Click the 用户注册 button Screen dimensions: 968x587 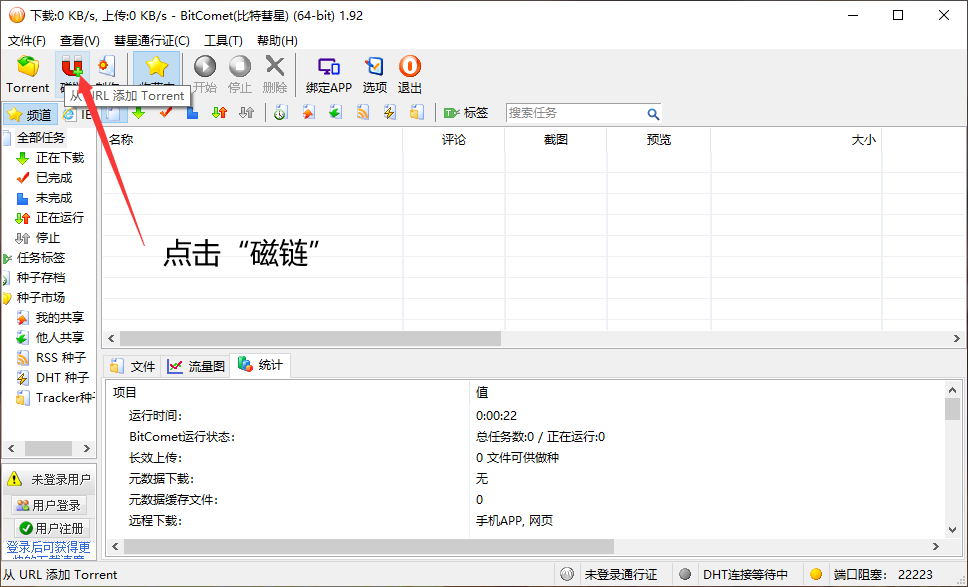coord(51,528)
